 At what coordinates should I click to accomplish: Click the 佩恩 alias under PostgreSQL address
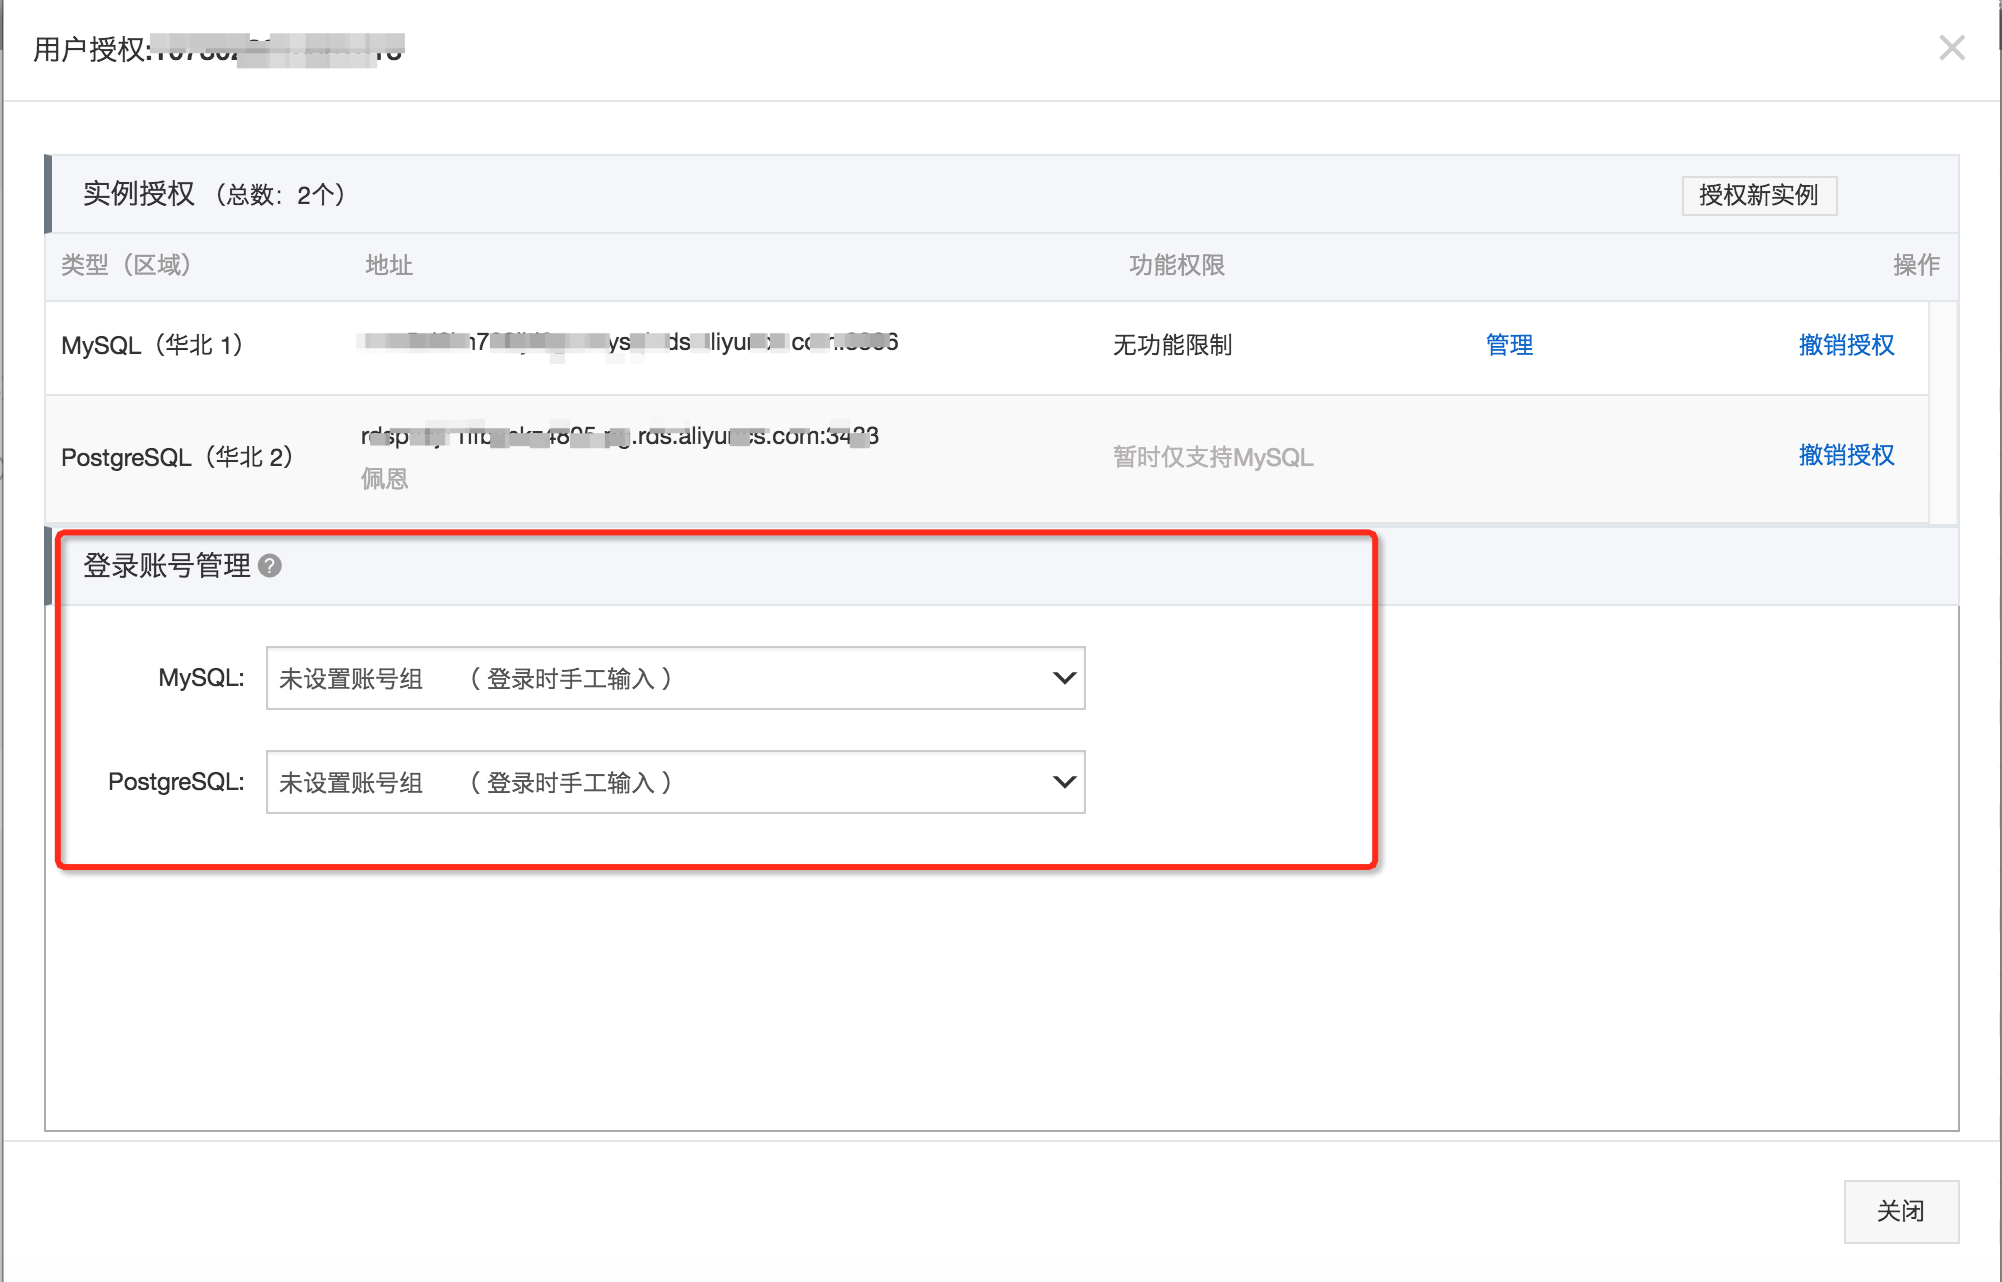pyautogui.click(x=384, y=479)
